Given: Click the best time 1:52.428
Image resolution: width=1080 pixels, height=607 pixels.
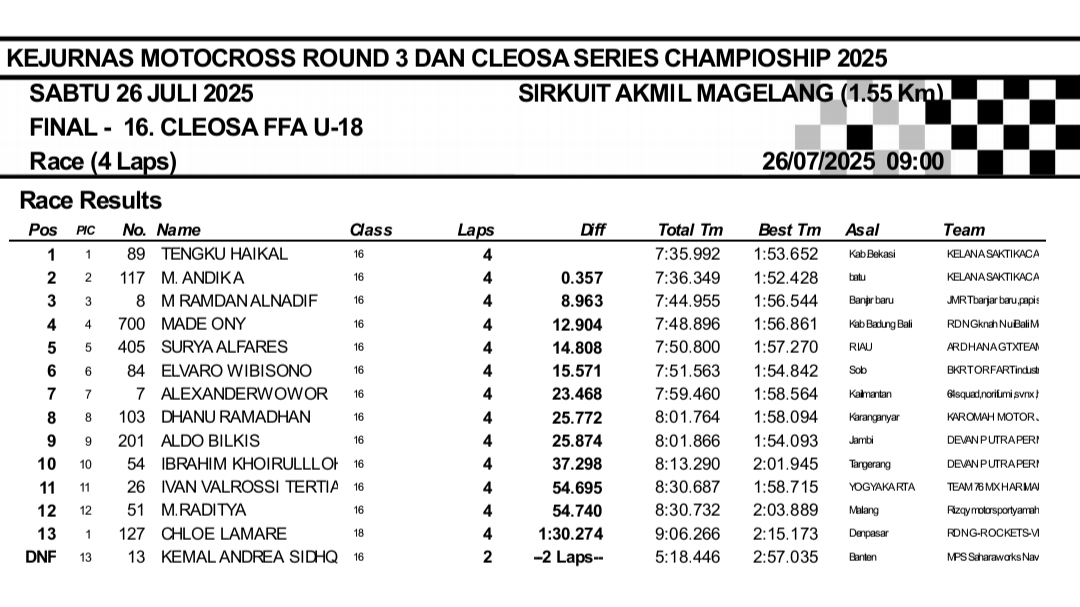Looking at the screenshot, I should pyautogui.click(x=786, y=277).
